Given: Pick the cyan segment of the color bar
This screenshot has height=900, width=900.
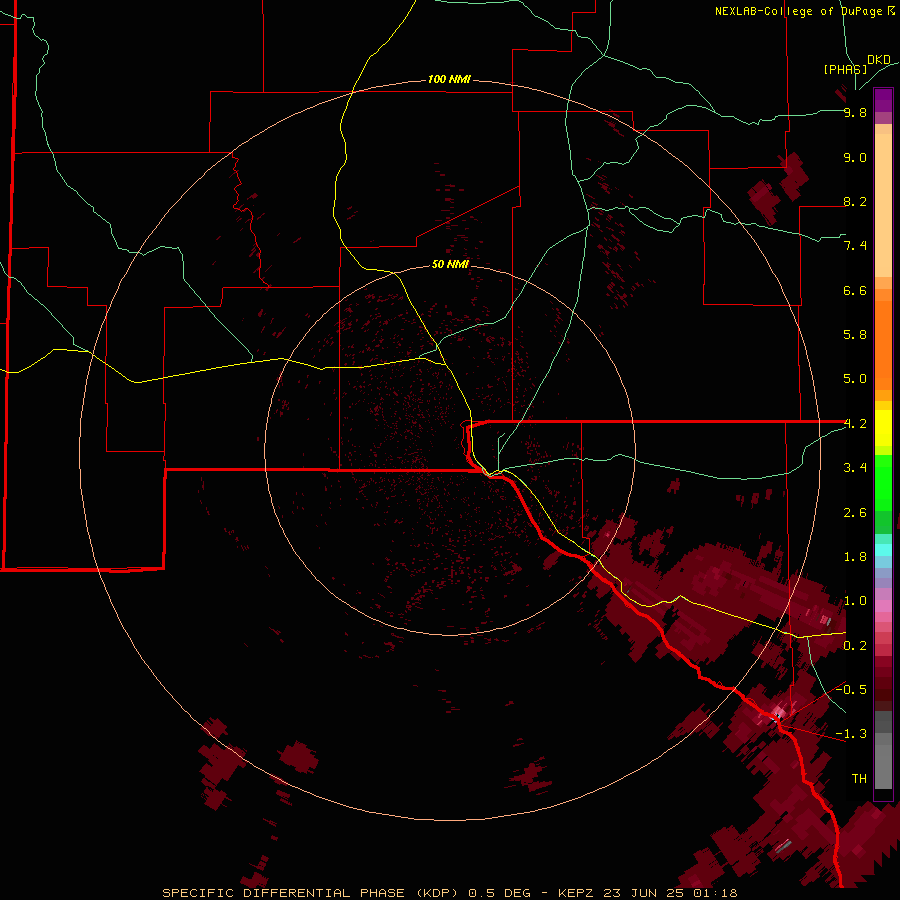Looking at the screenshot, I should 883,550.
